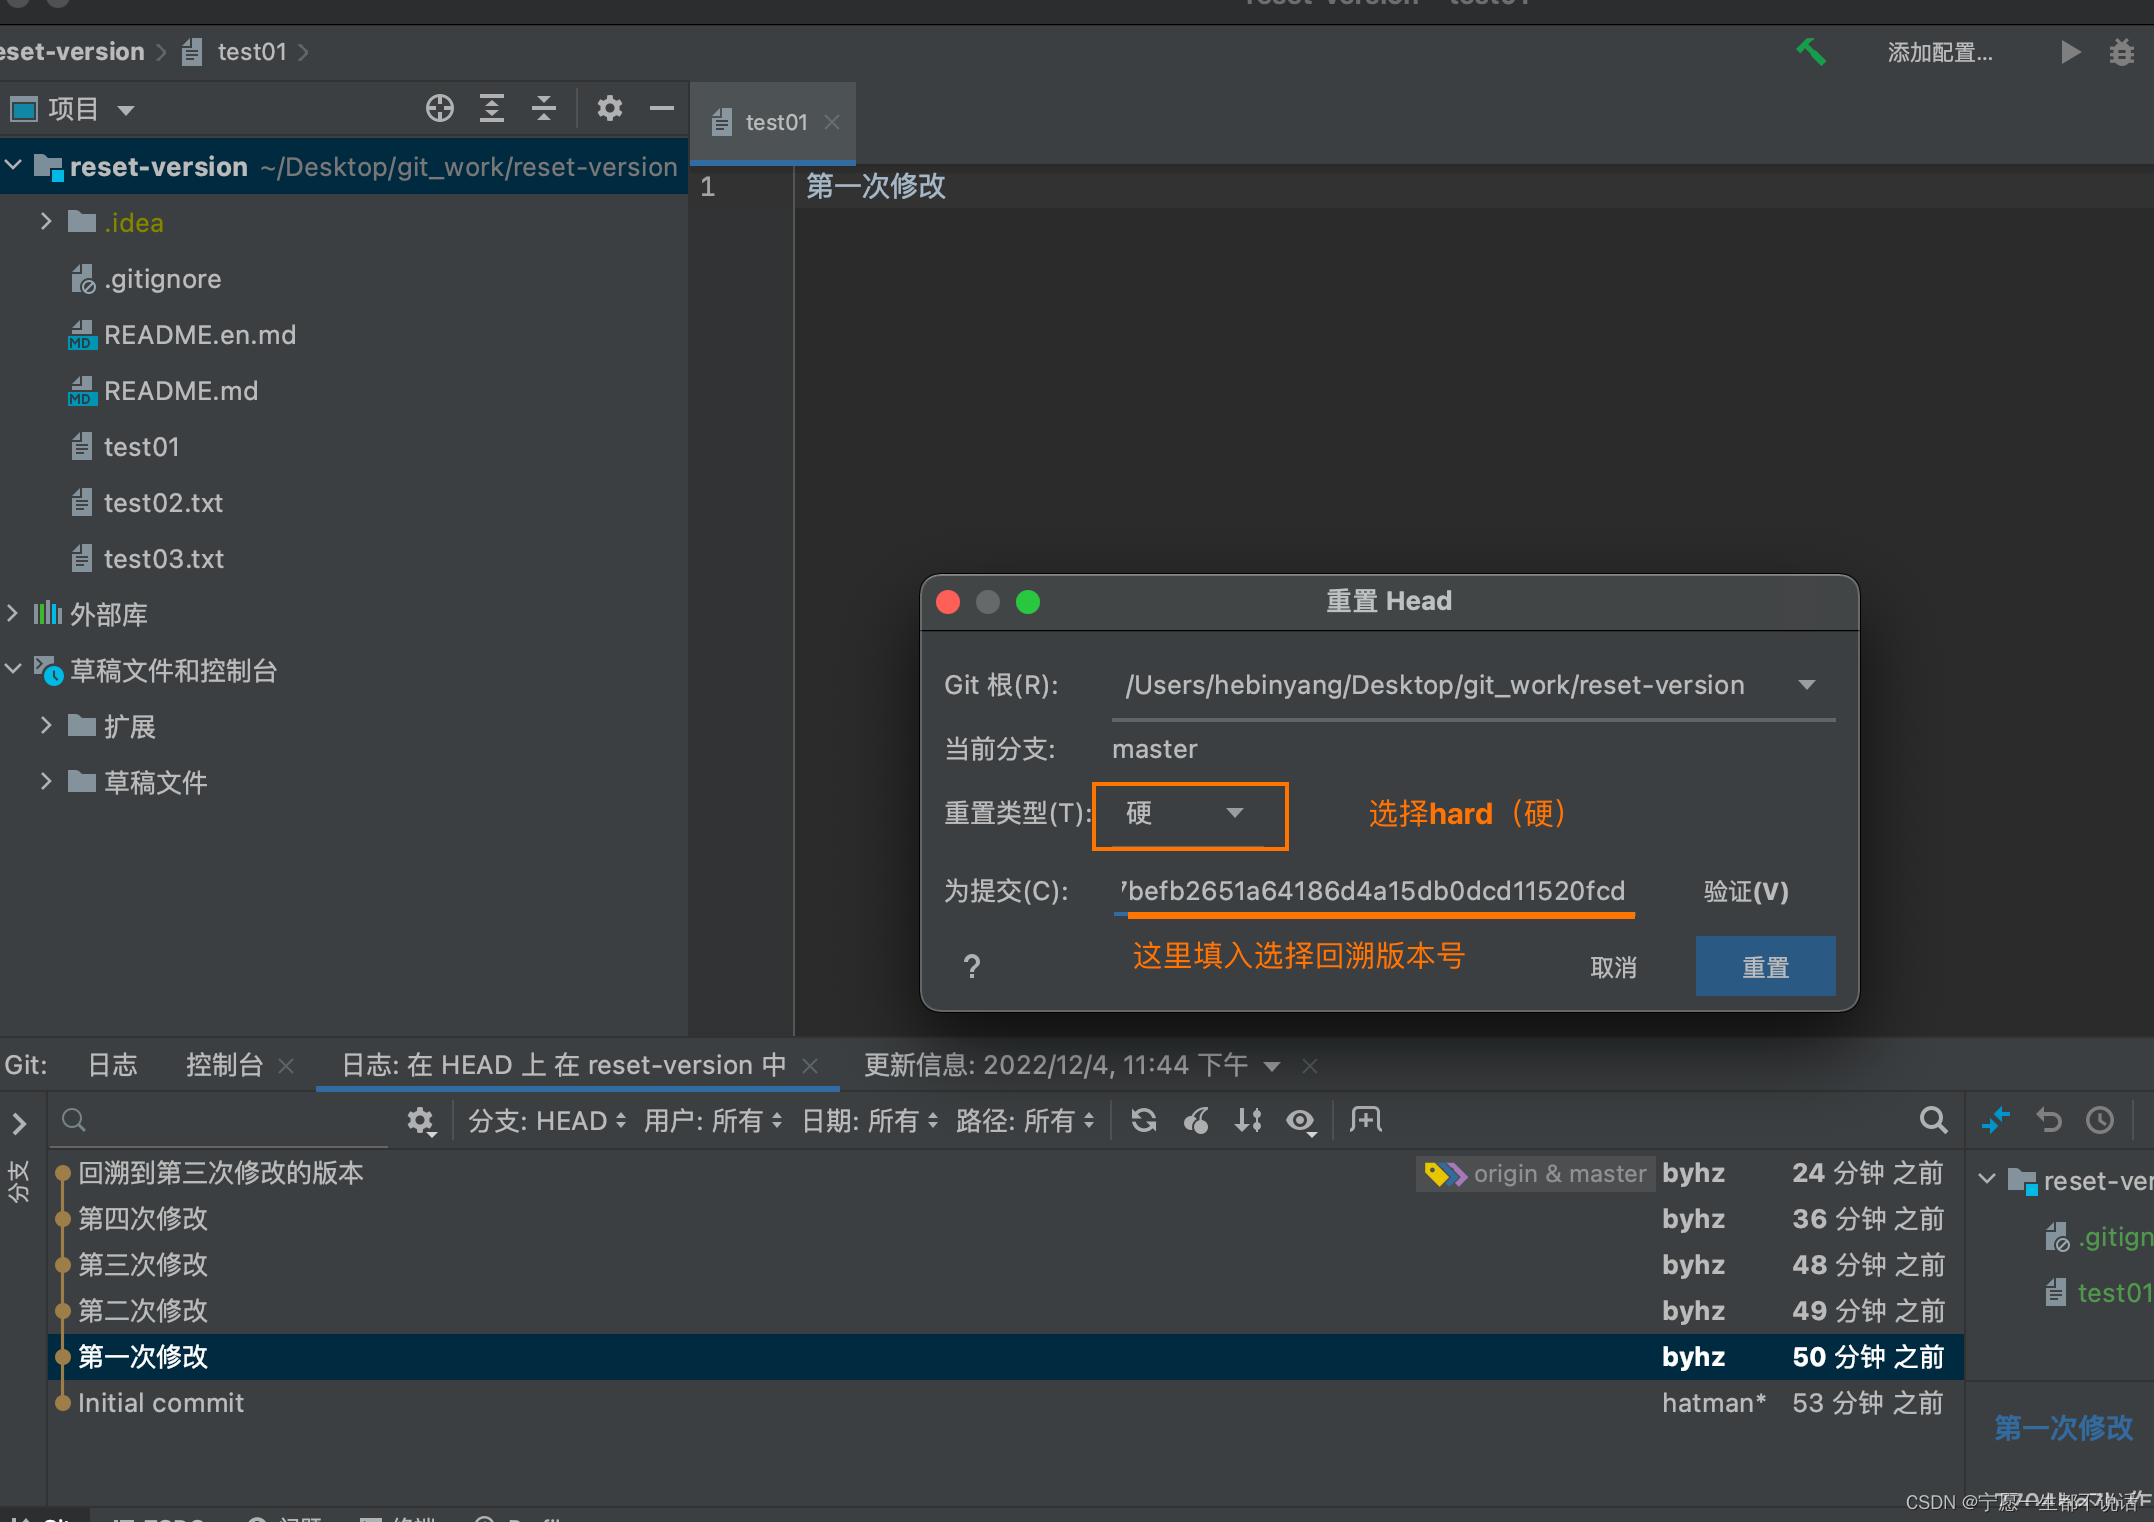Click 添加配置... run configuration button
2154x1522 pixels.
pyautogui.click(x=1939, y=52)
